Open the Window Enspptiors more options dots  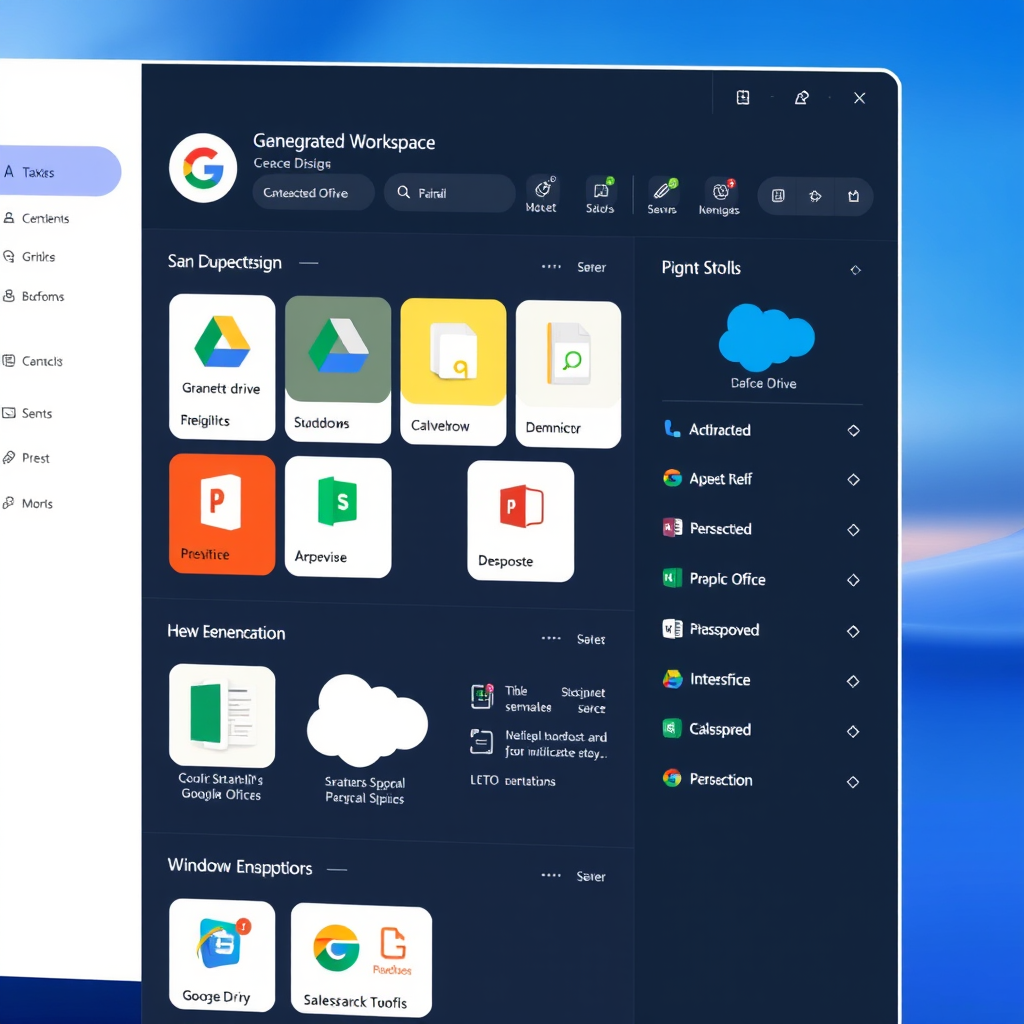click(x=551, y=875)
